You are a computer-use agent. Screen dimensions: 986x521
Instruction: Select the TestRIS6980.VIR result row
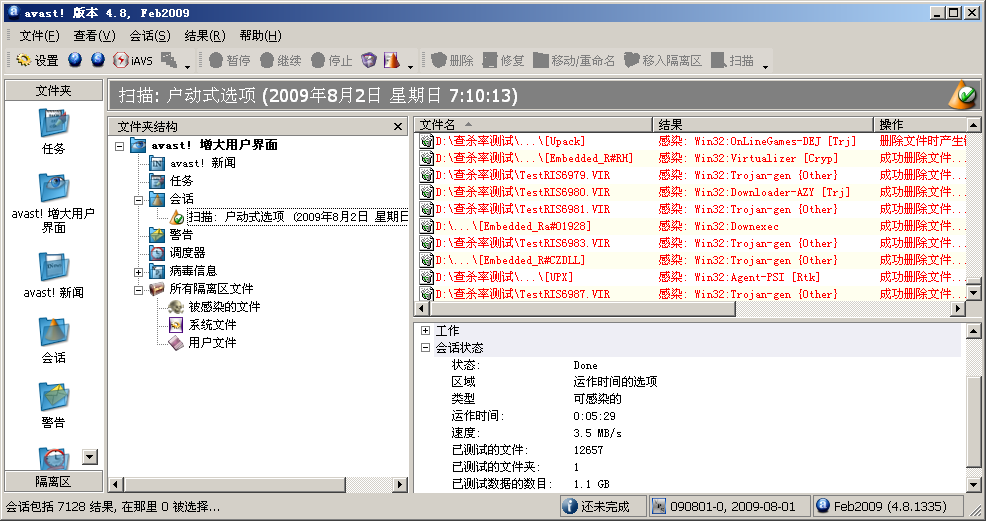click(692, 192)
